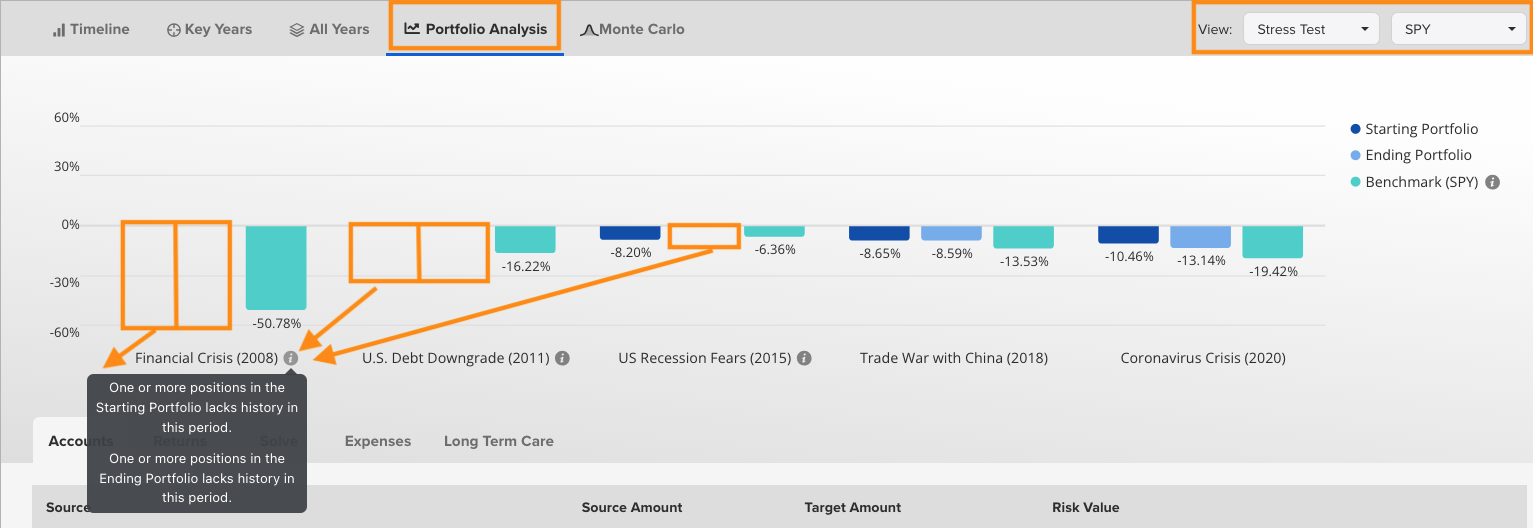Image resolution: width=1533 pixels, height=528 pixels.
Task: Toggle the Starting Portfolio legend series
Action: click(x=1414, y=129)
